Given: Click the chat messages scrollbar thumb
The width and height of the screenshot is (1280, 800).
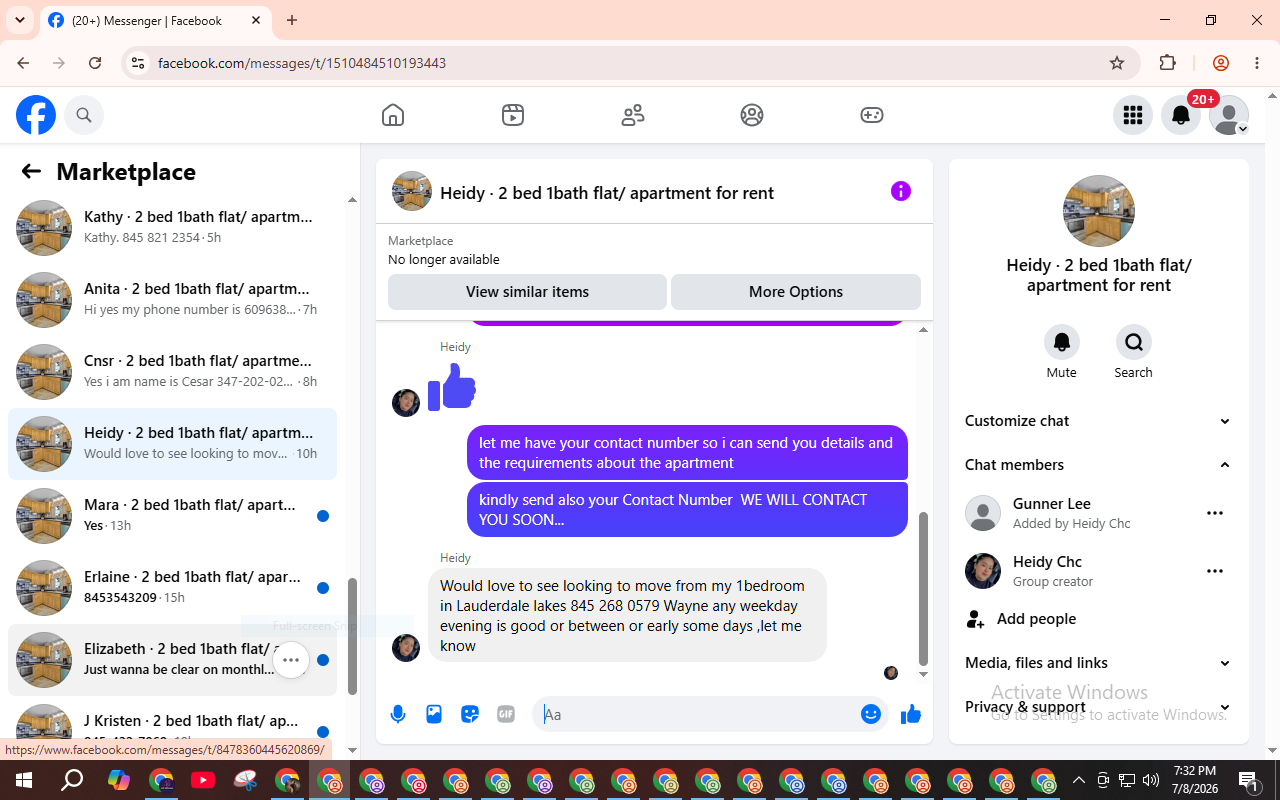Looking at the screenshot, I should [923, 589].
